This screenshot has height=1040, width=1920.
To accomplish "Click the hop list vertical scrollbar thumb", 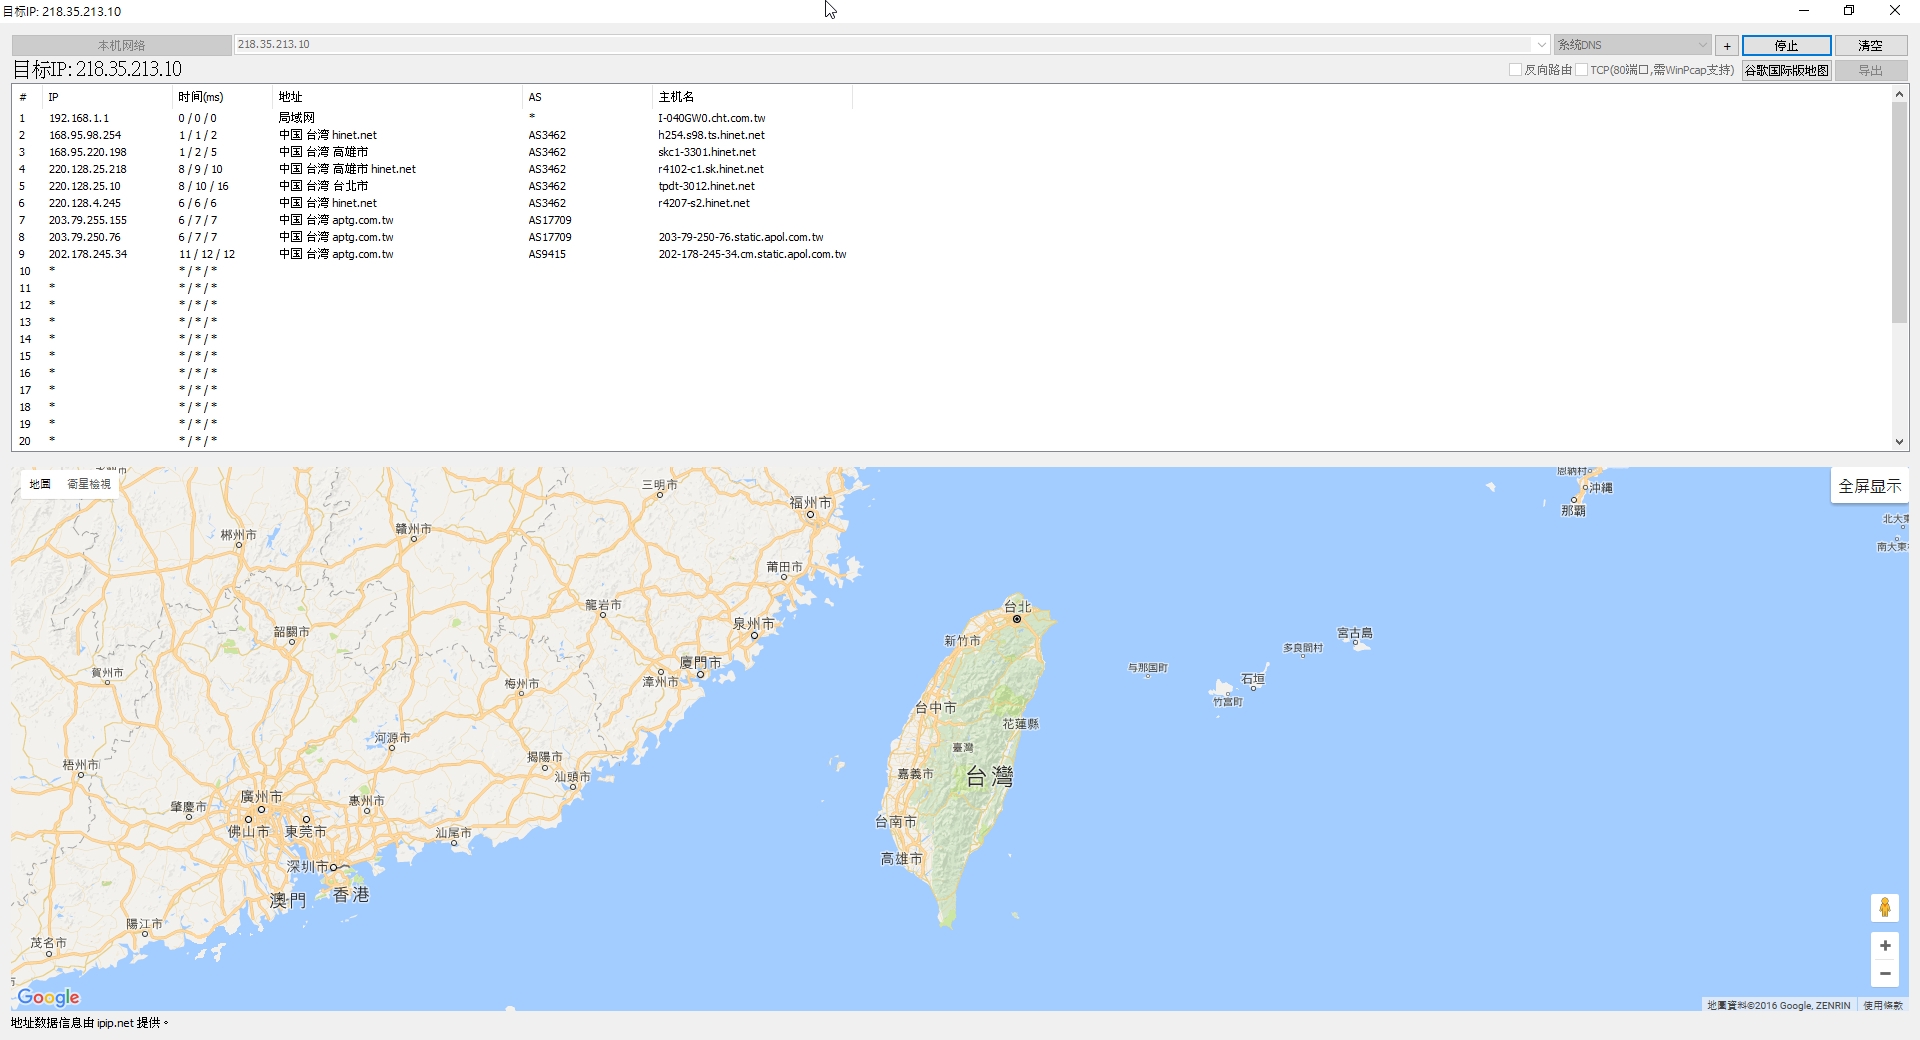I will click(x=1899, y=212).
